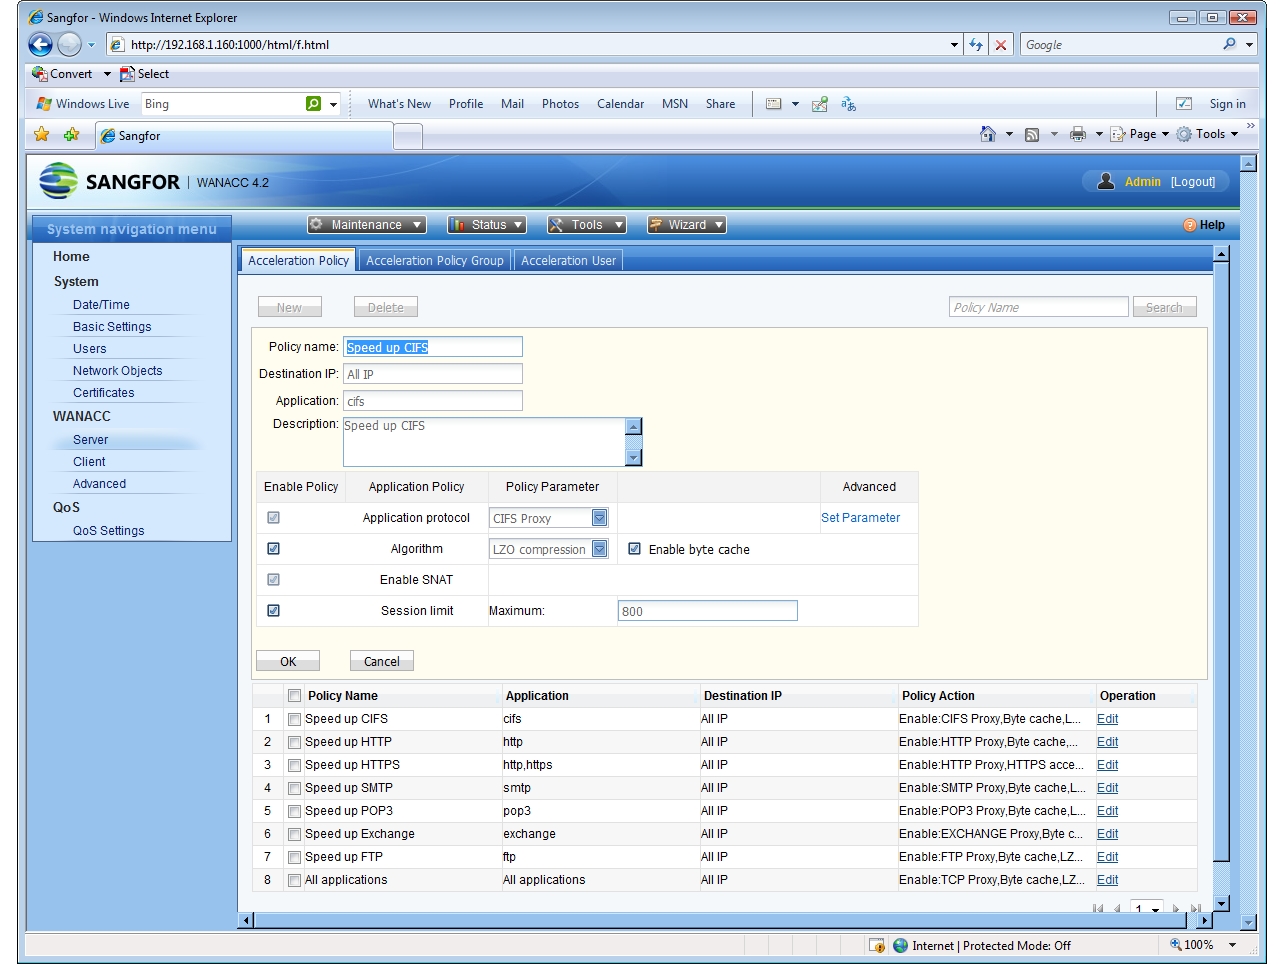
Task: Open the Wizard dropdown menu
Action: [686, 225]
